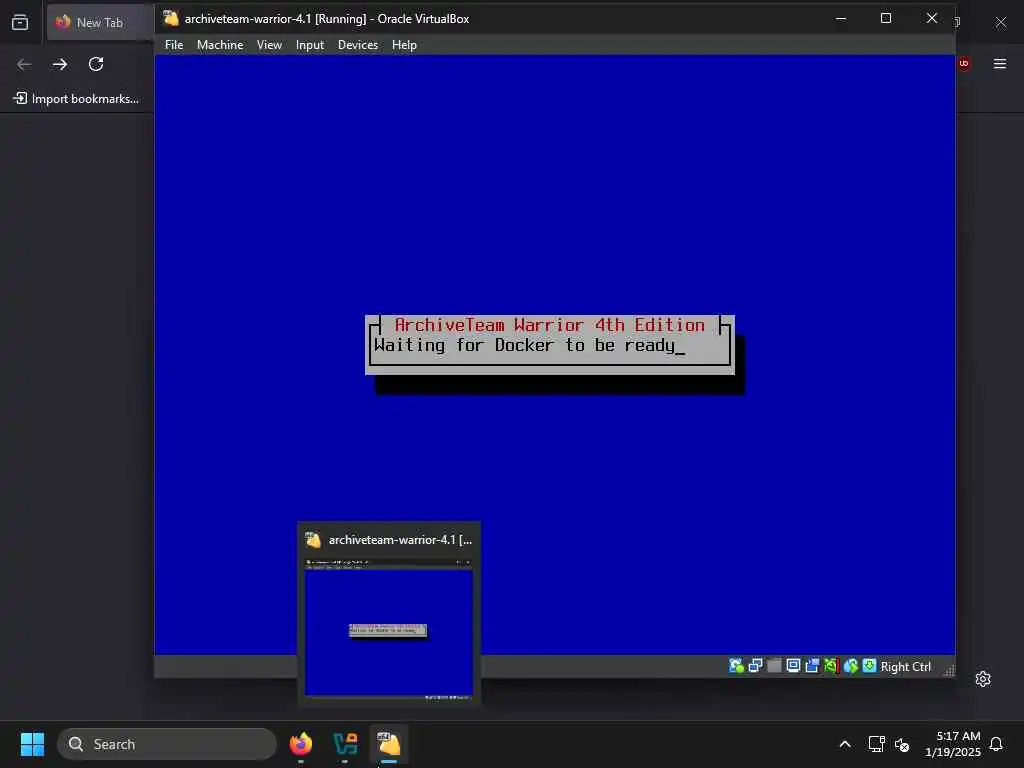
Task: Click the hard disk activity status icon
Action: pyautogui.click(x=736, y=666)
